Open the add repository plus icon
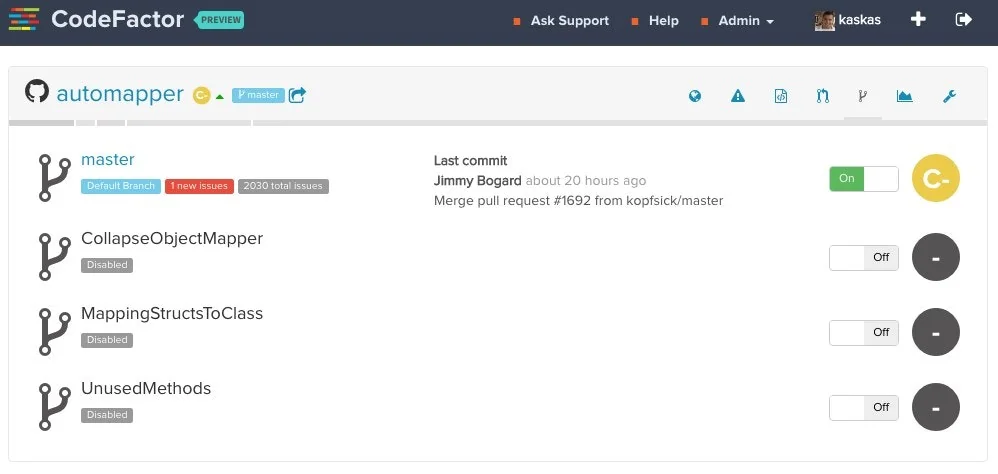This screenshot has height=474, width=998. [x=918, y=19]
